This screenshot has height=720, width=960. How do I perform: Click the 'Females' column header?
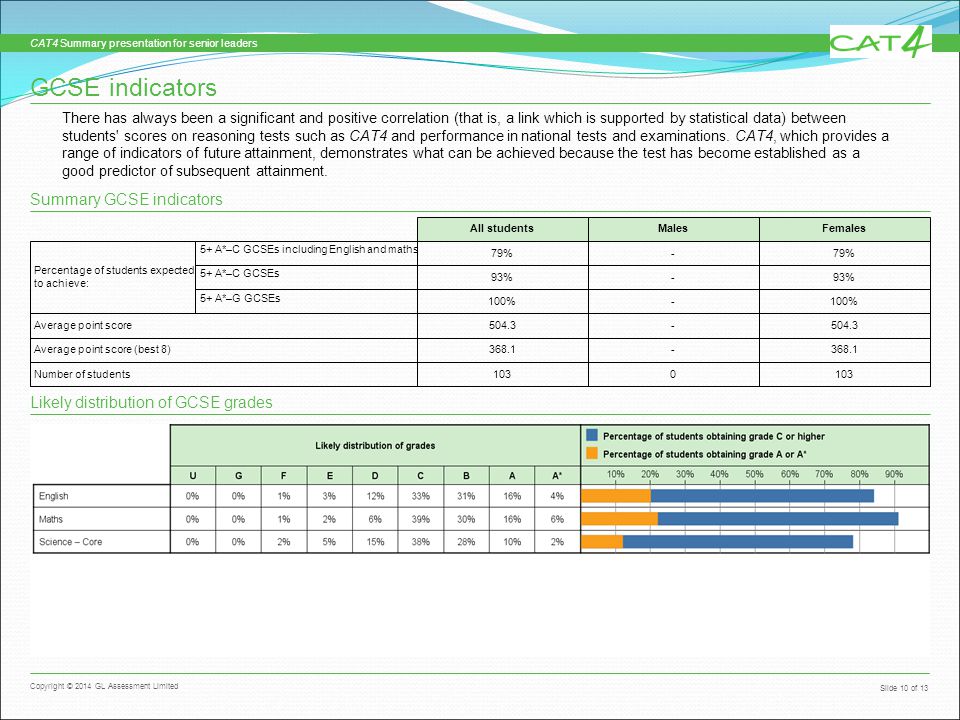coord(844,228)
